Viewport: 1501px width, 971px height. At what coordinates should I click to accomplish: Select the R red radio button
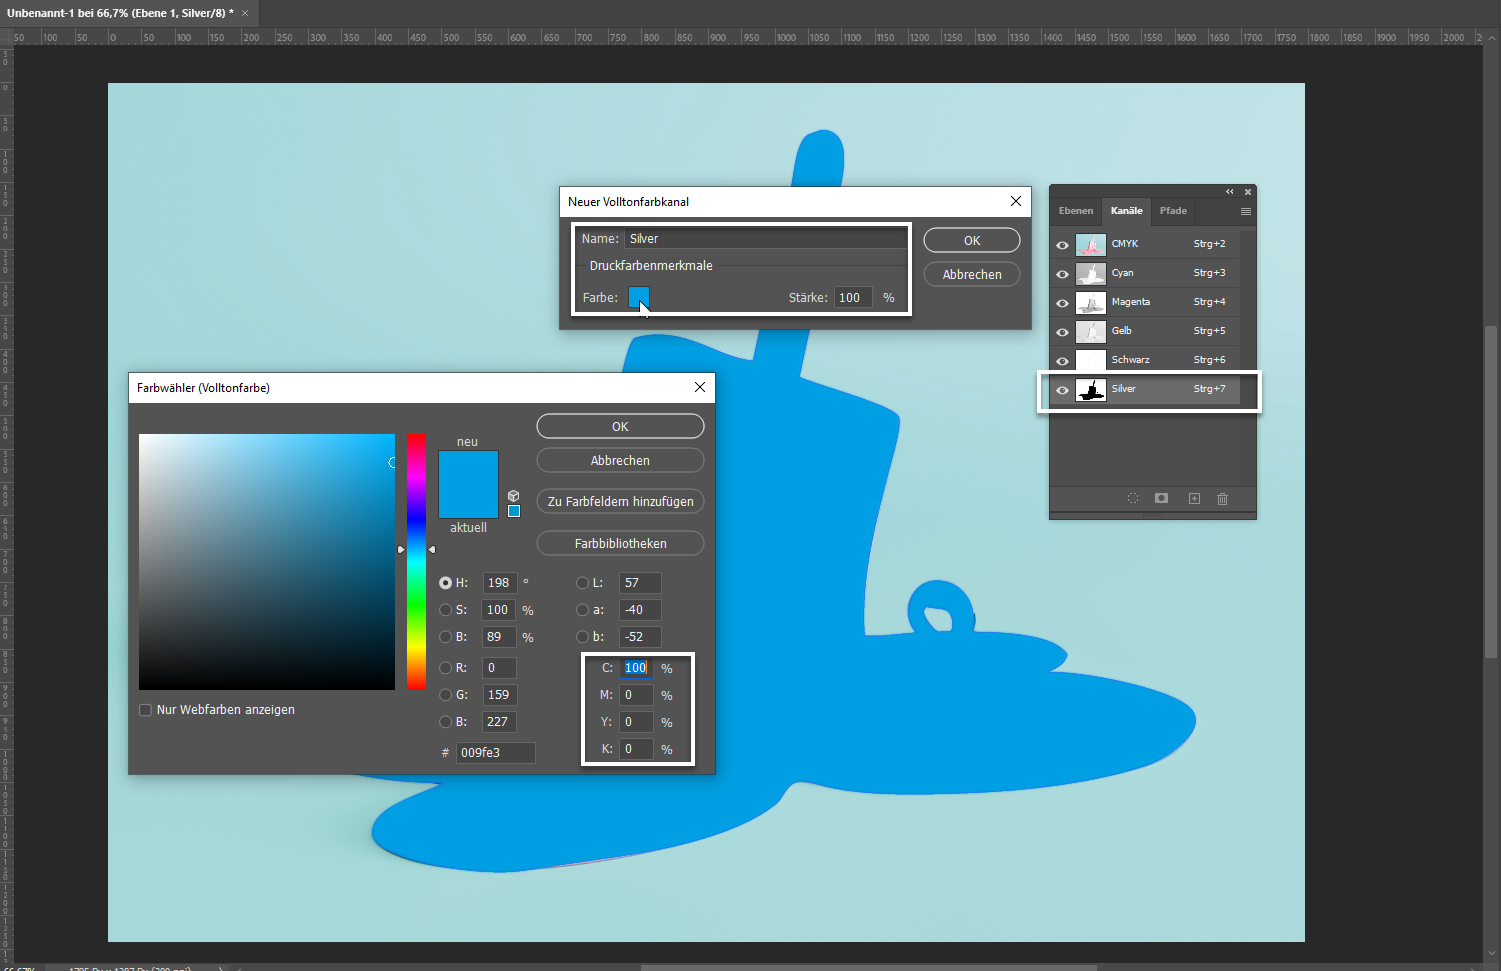(445, 668)
